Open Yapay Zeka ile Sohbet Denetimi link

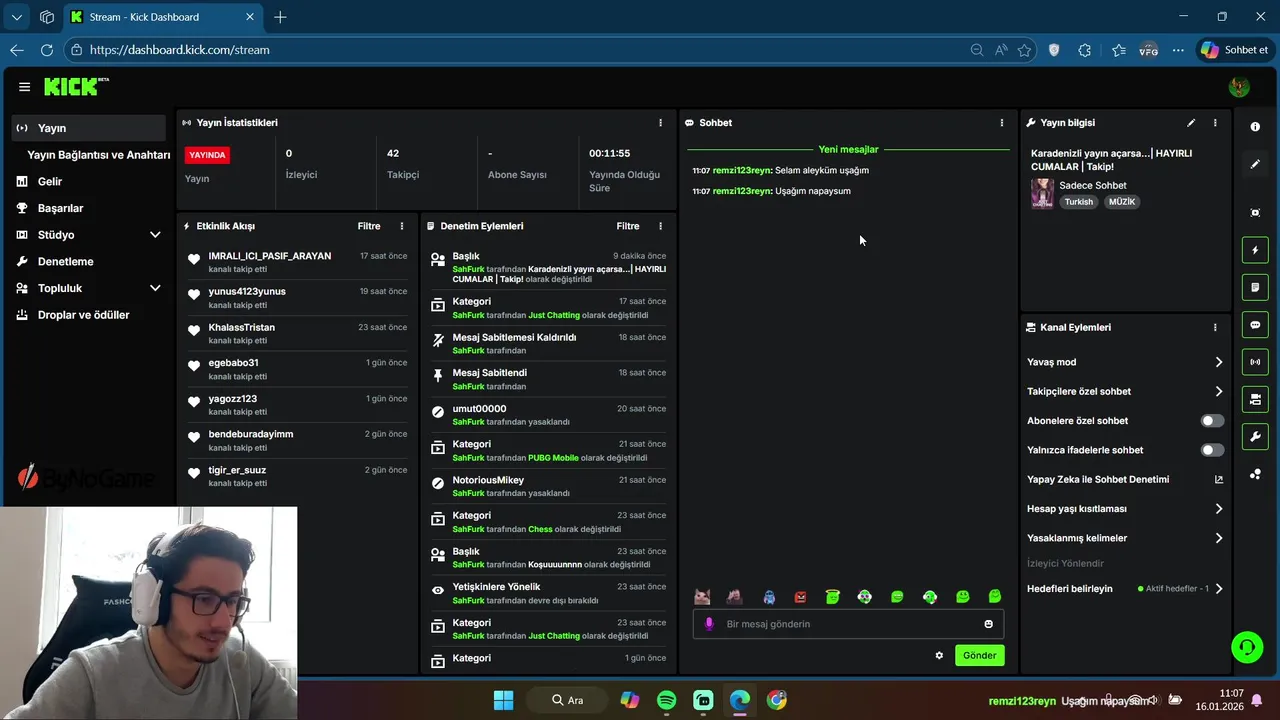[1125, 479]
